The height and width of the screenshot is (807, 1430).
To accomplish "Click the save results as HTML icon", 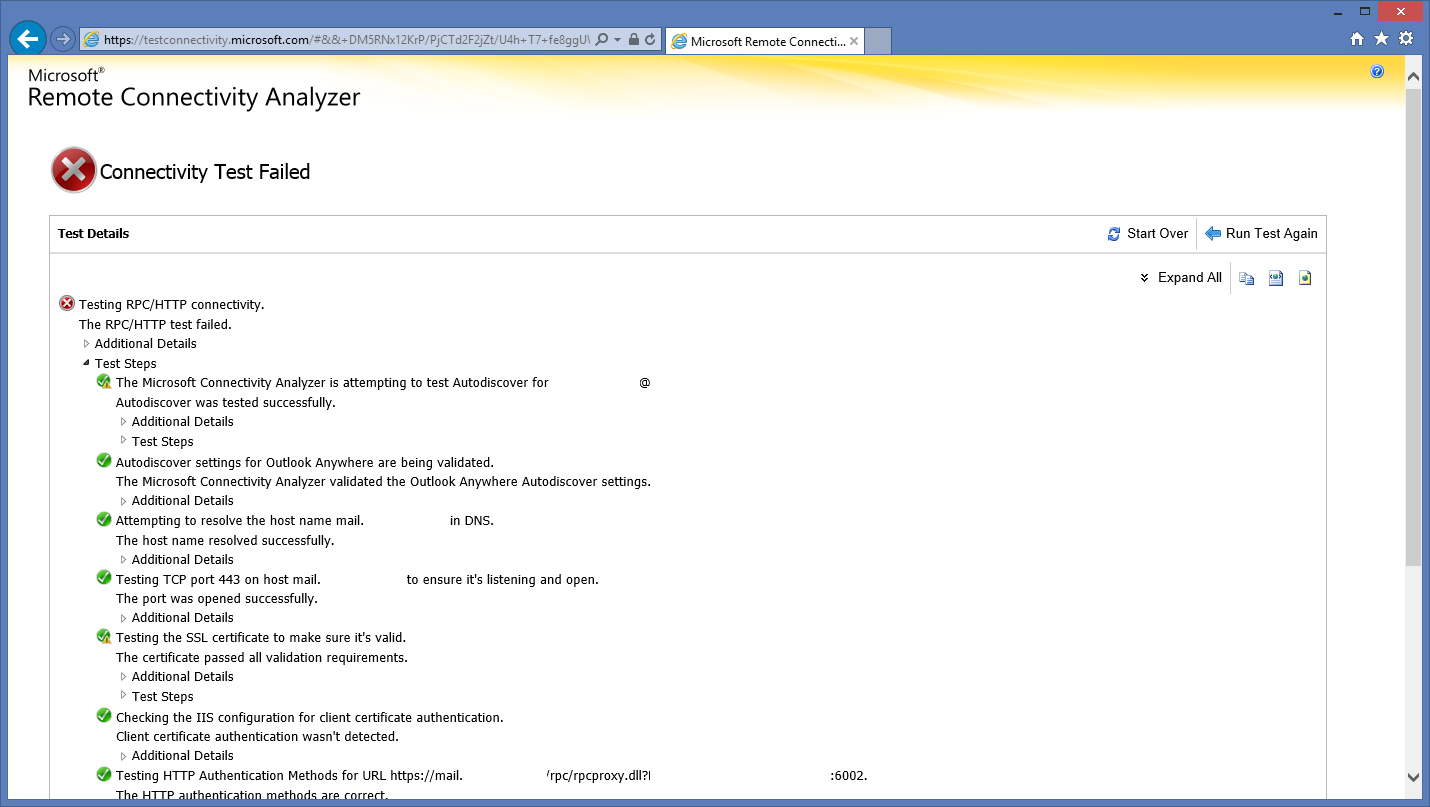I will [1305, 278].
